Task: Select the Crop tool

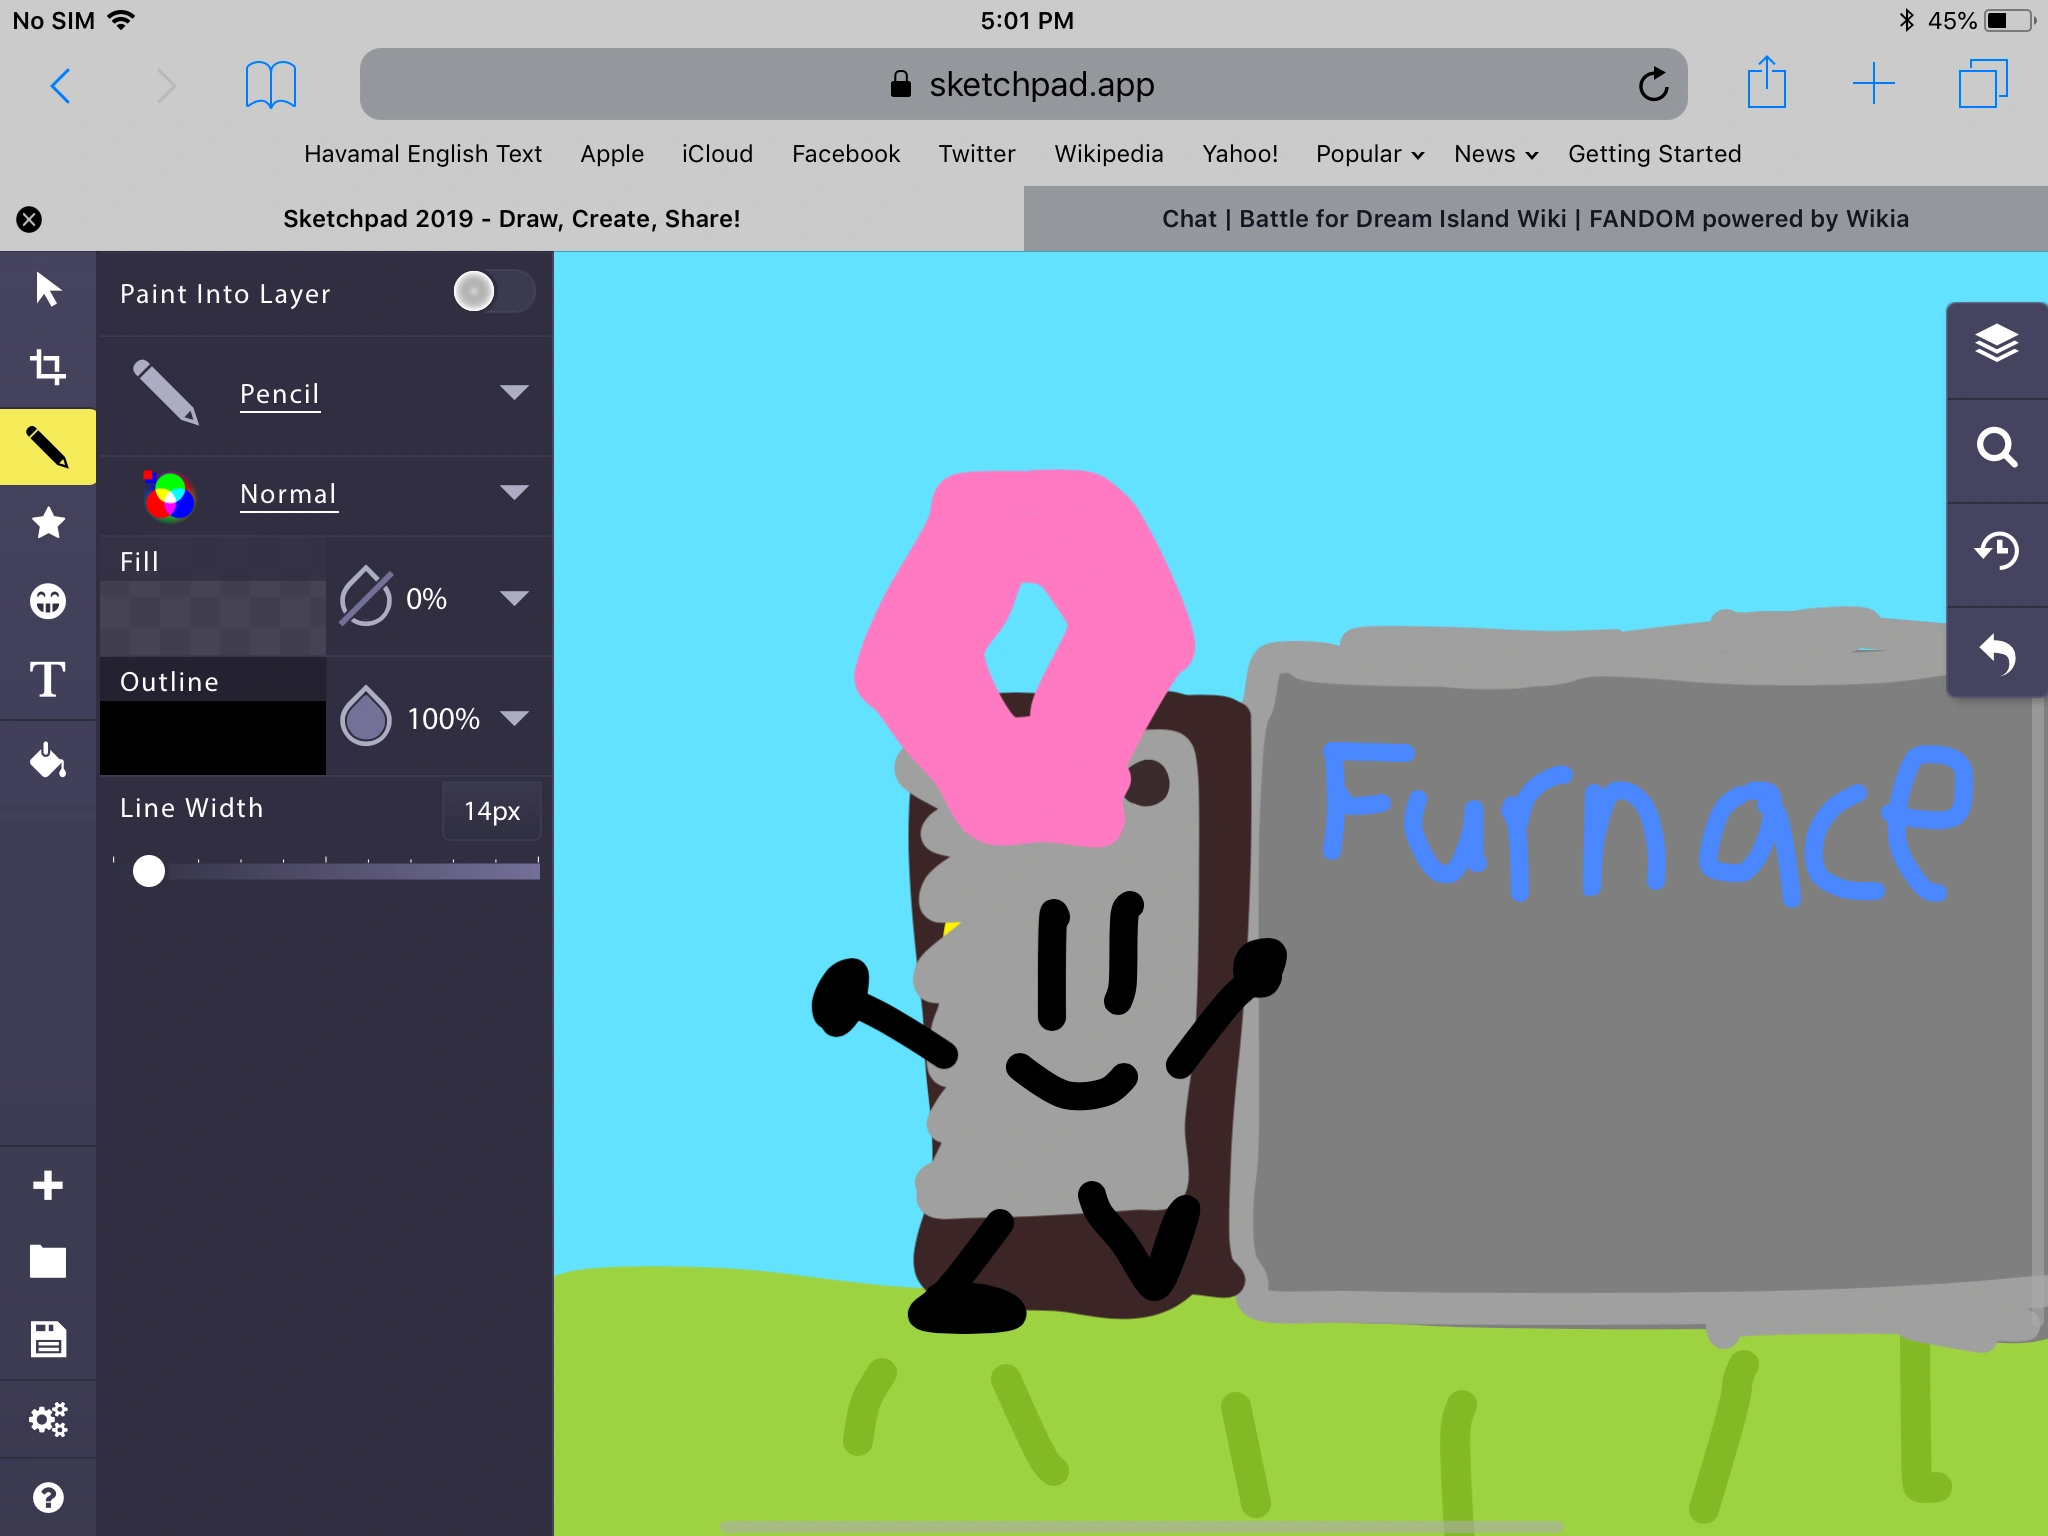Action: pyautogui.click(x=47, y=367)
